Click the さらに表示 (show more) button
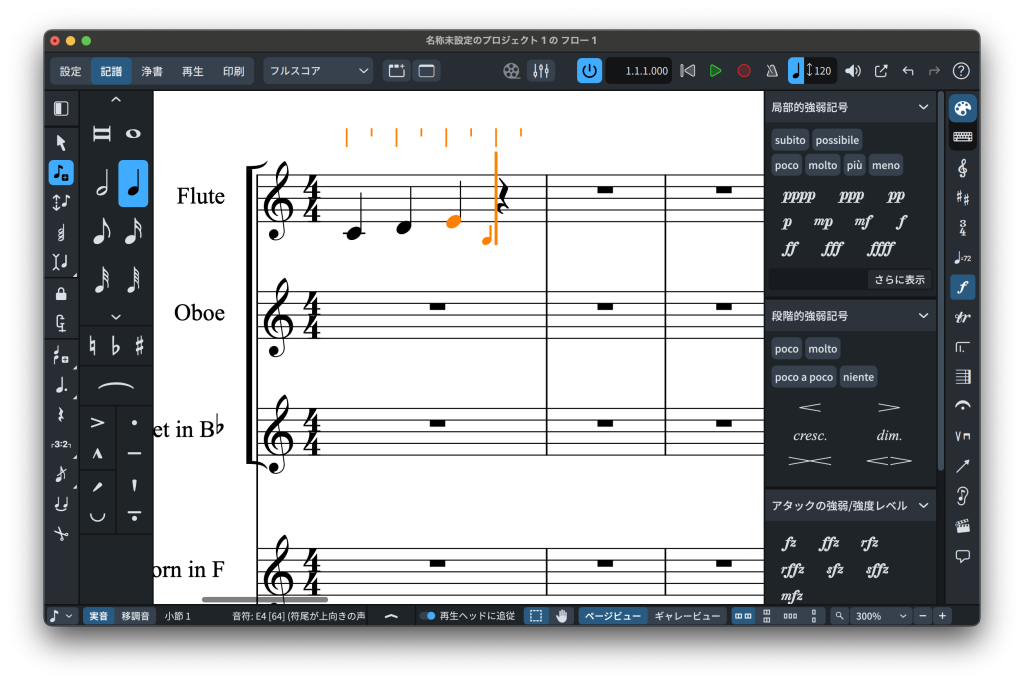Screen dimensions: 1024x684 click(x=899, y=280)
